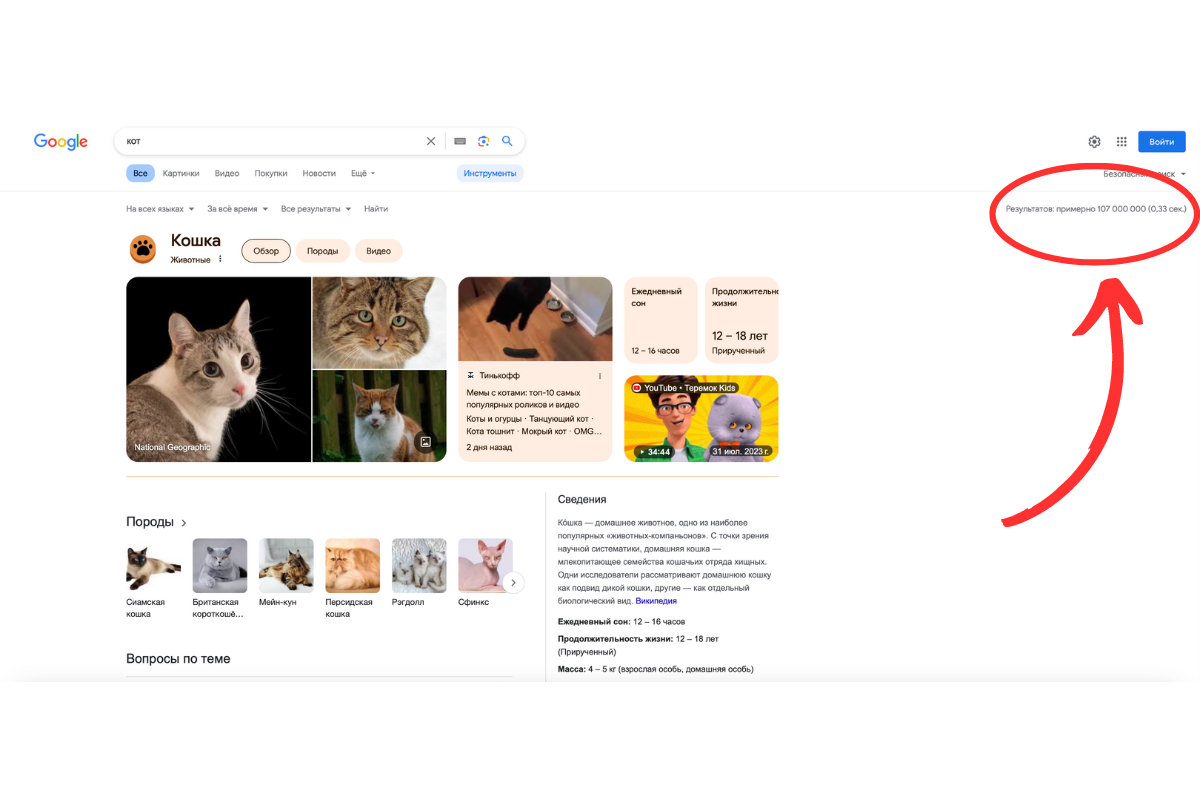Open Все результаты dropdown filter
1200x800 pixels.
[316, 209]
